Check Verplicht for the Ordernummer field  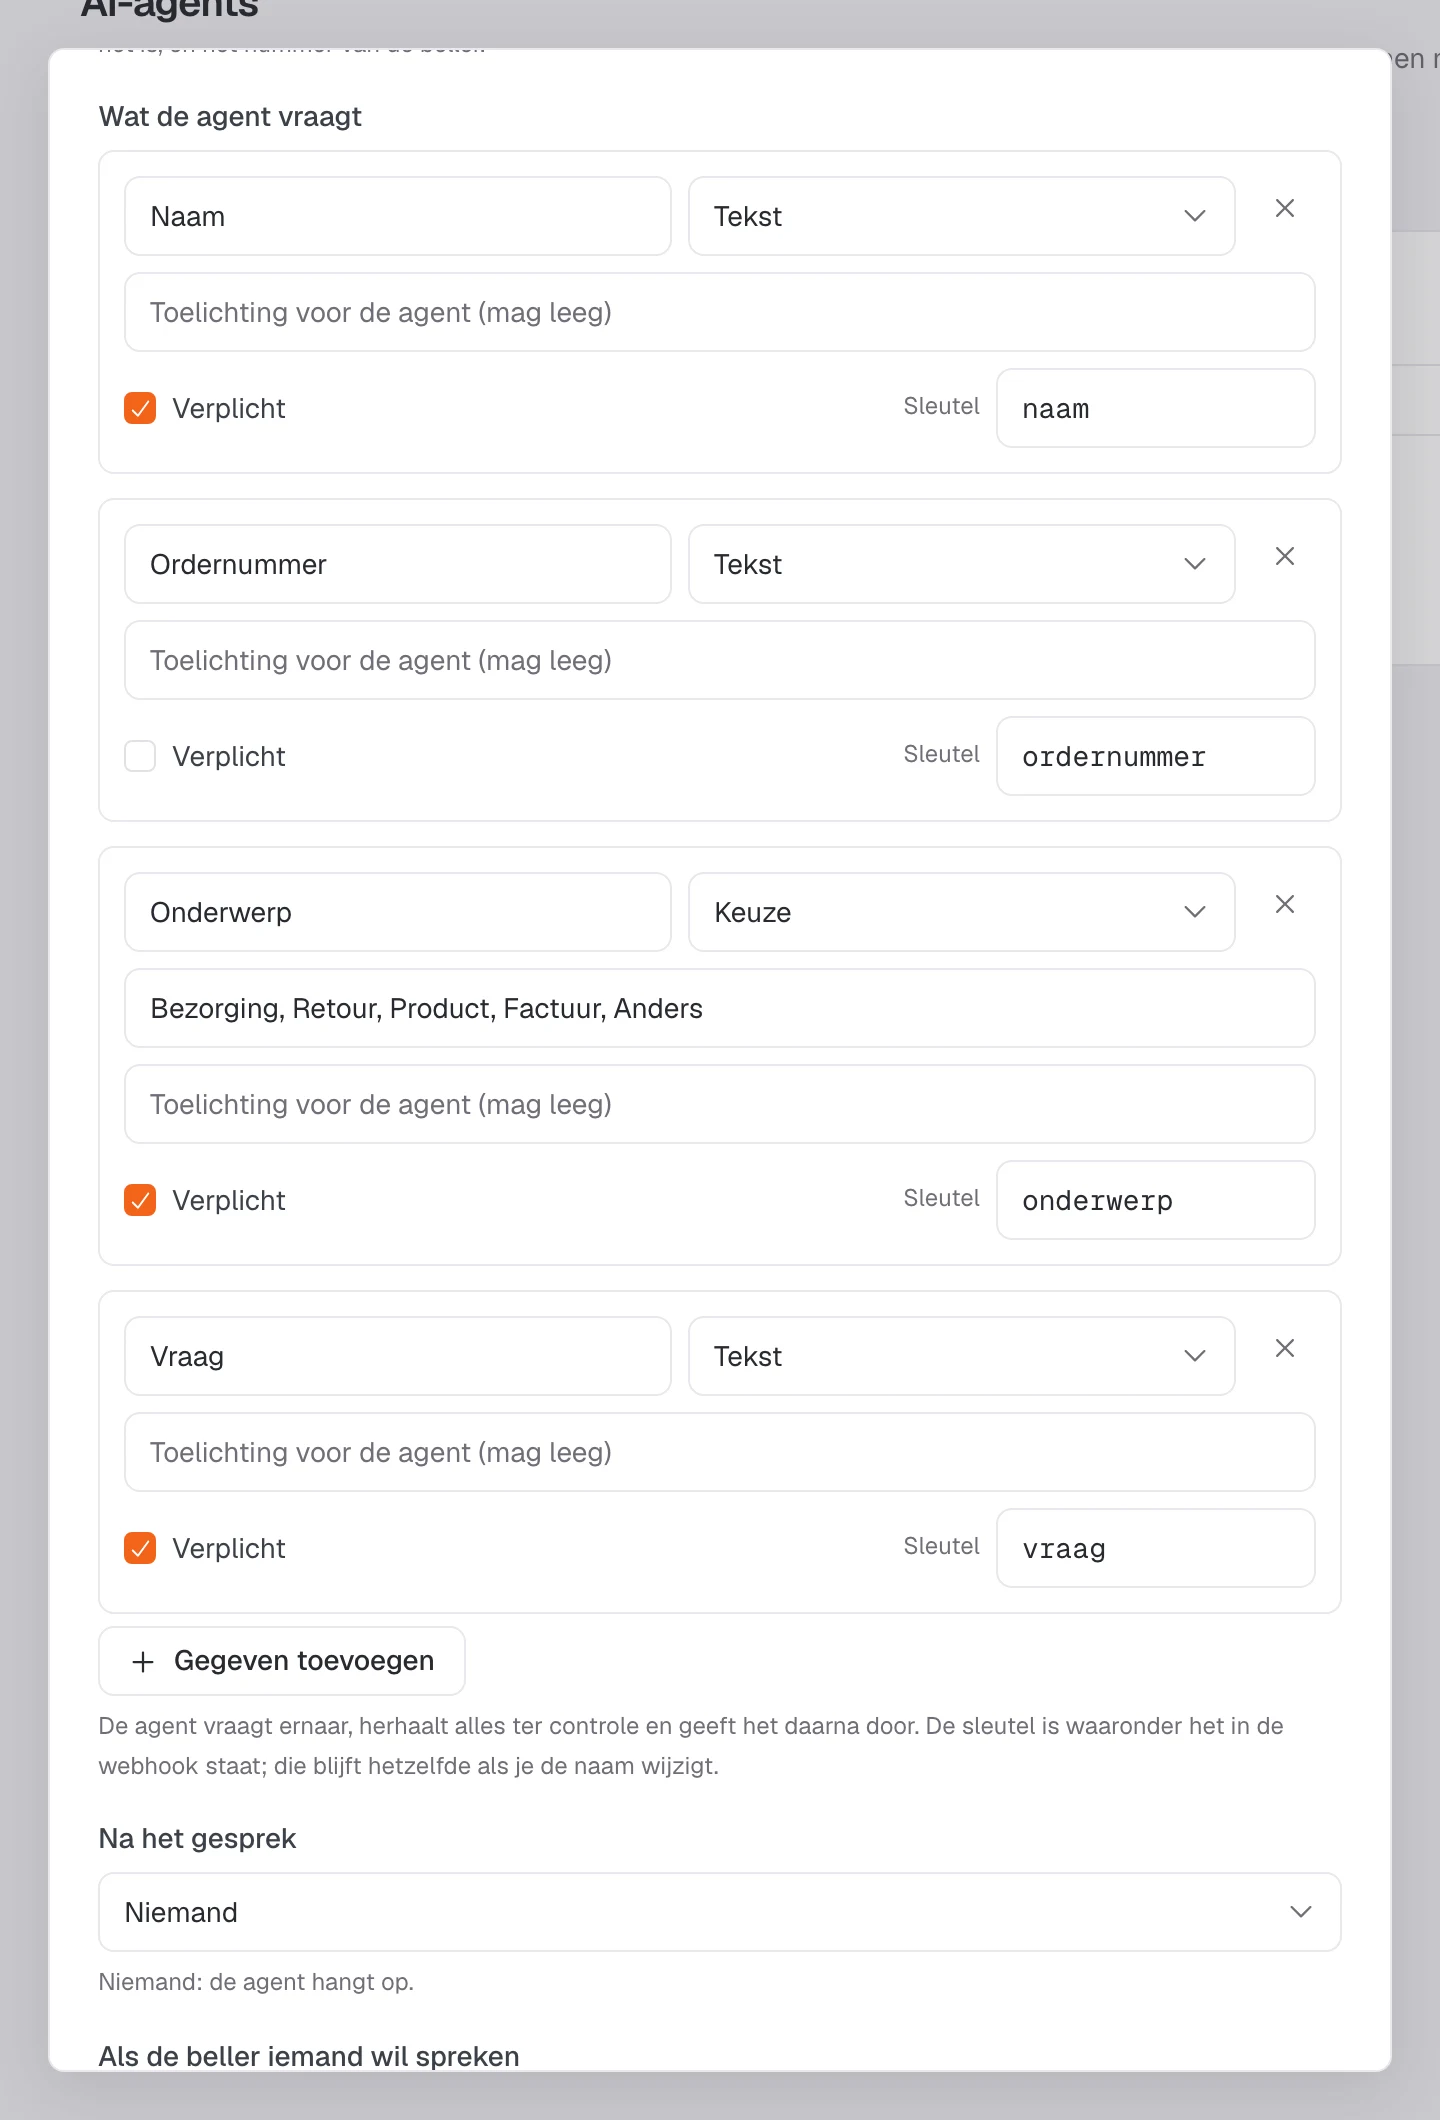click(x=140, y=756)
